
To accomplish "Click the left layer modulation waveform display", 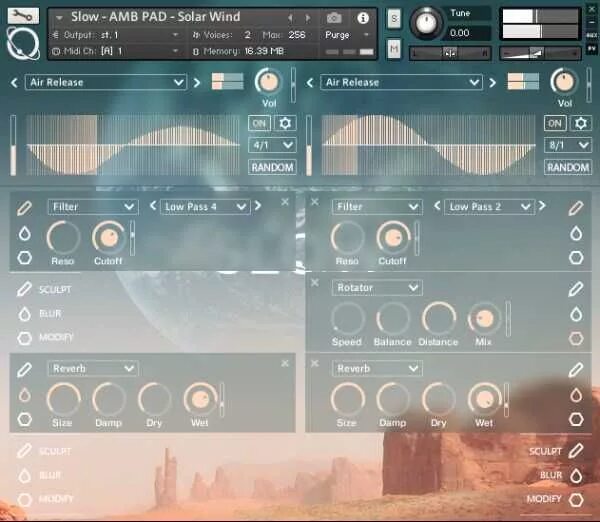I will [133, 145].
